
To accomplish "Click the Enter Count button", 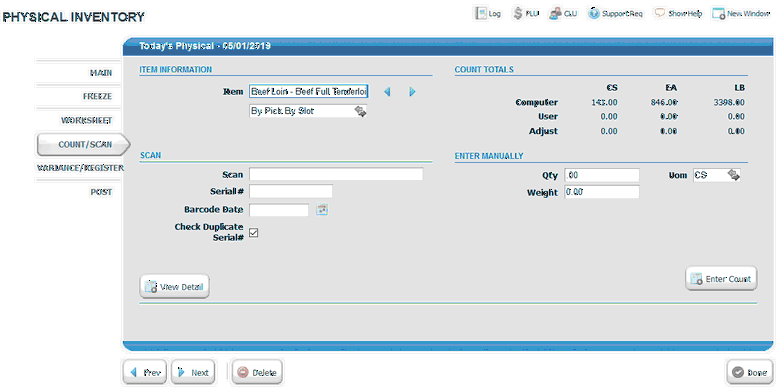I will tap(721, 279).
